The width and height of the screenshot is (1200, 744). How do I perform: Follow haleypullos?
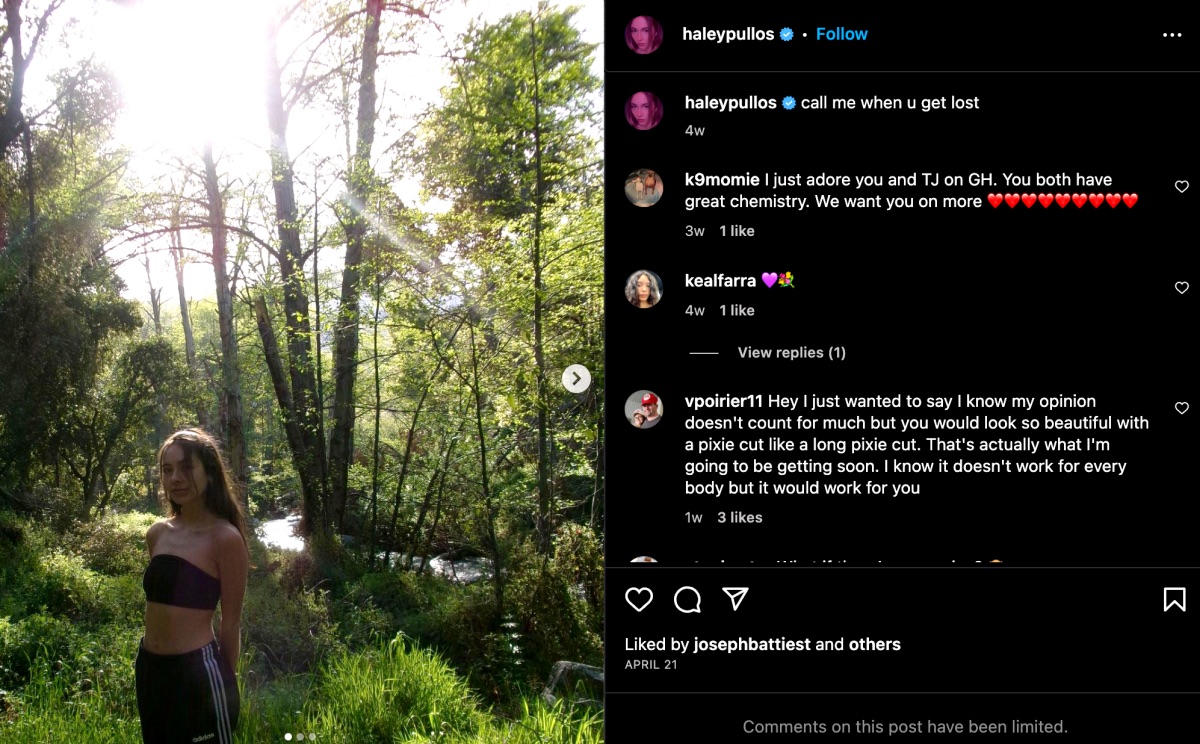(x=841, y=34)
